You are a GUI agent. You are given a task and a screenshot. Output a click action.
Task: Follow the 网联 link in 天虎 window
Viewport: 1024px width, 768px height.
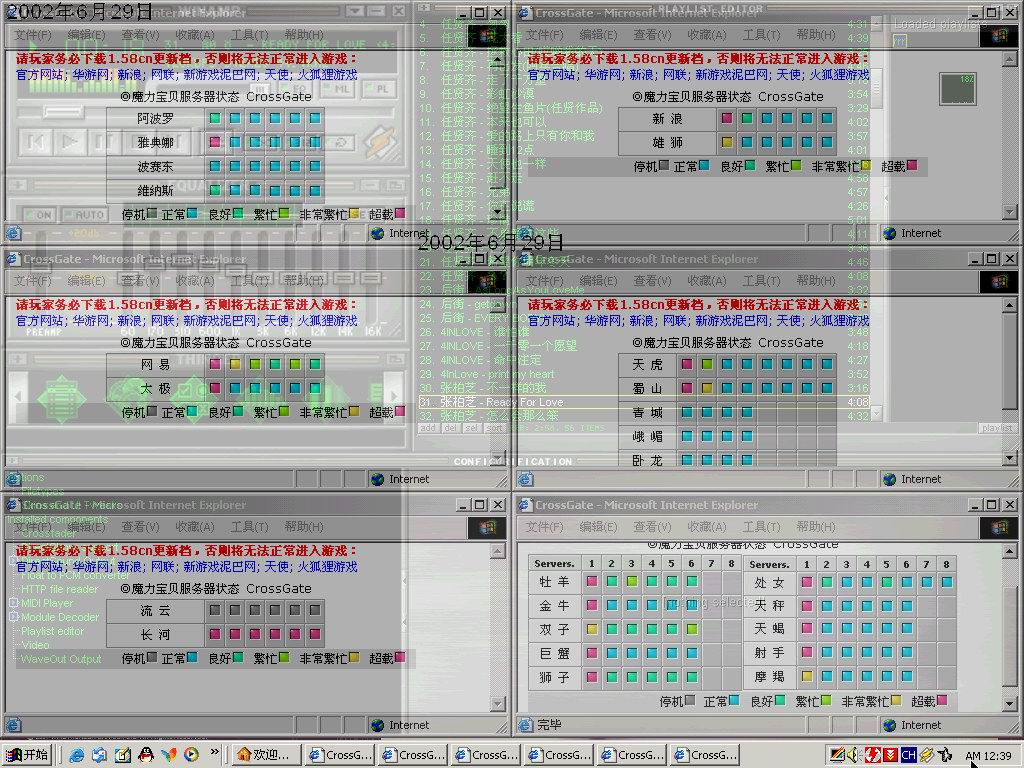(x=675, y=321)
